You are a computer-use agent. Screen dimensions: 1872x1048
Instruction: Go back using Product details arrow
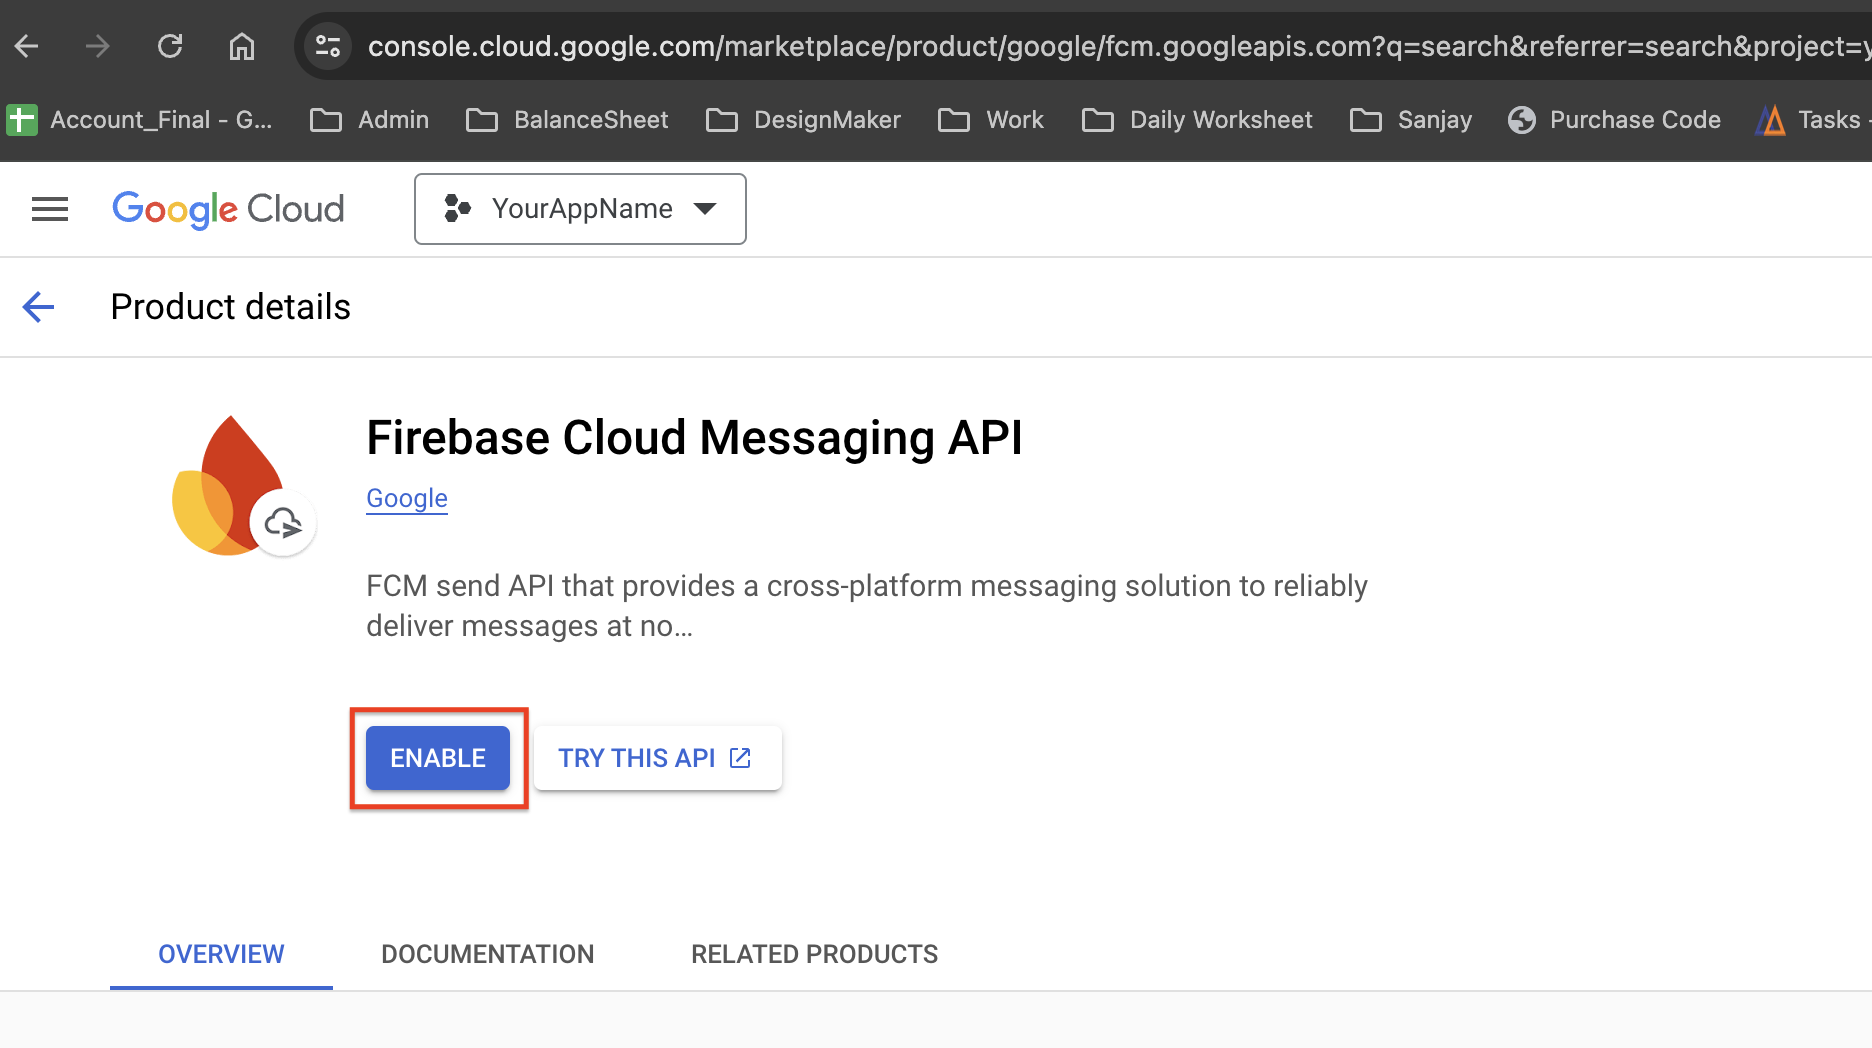click(38, 307)
